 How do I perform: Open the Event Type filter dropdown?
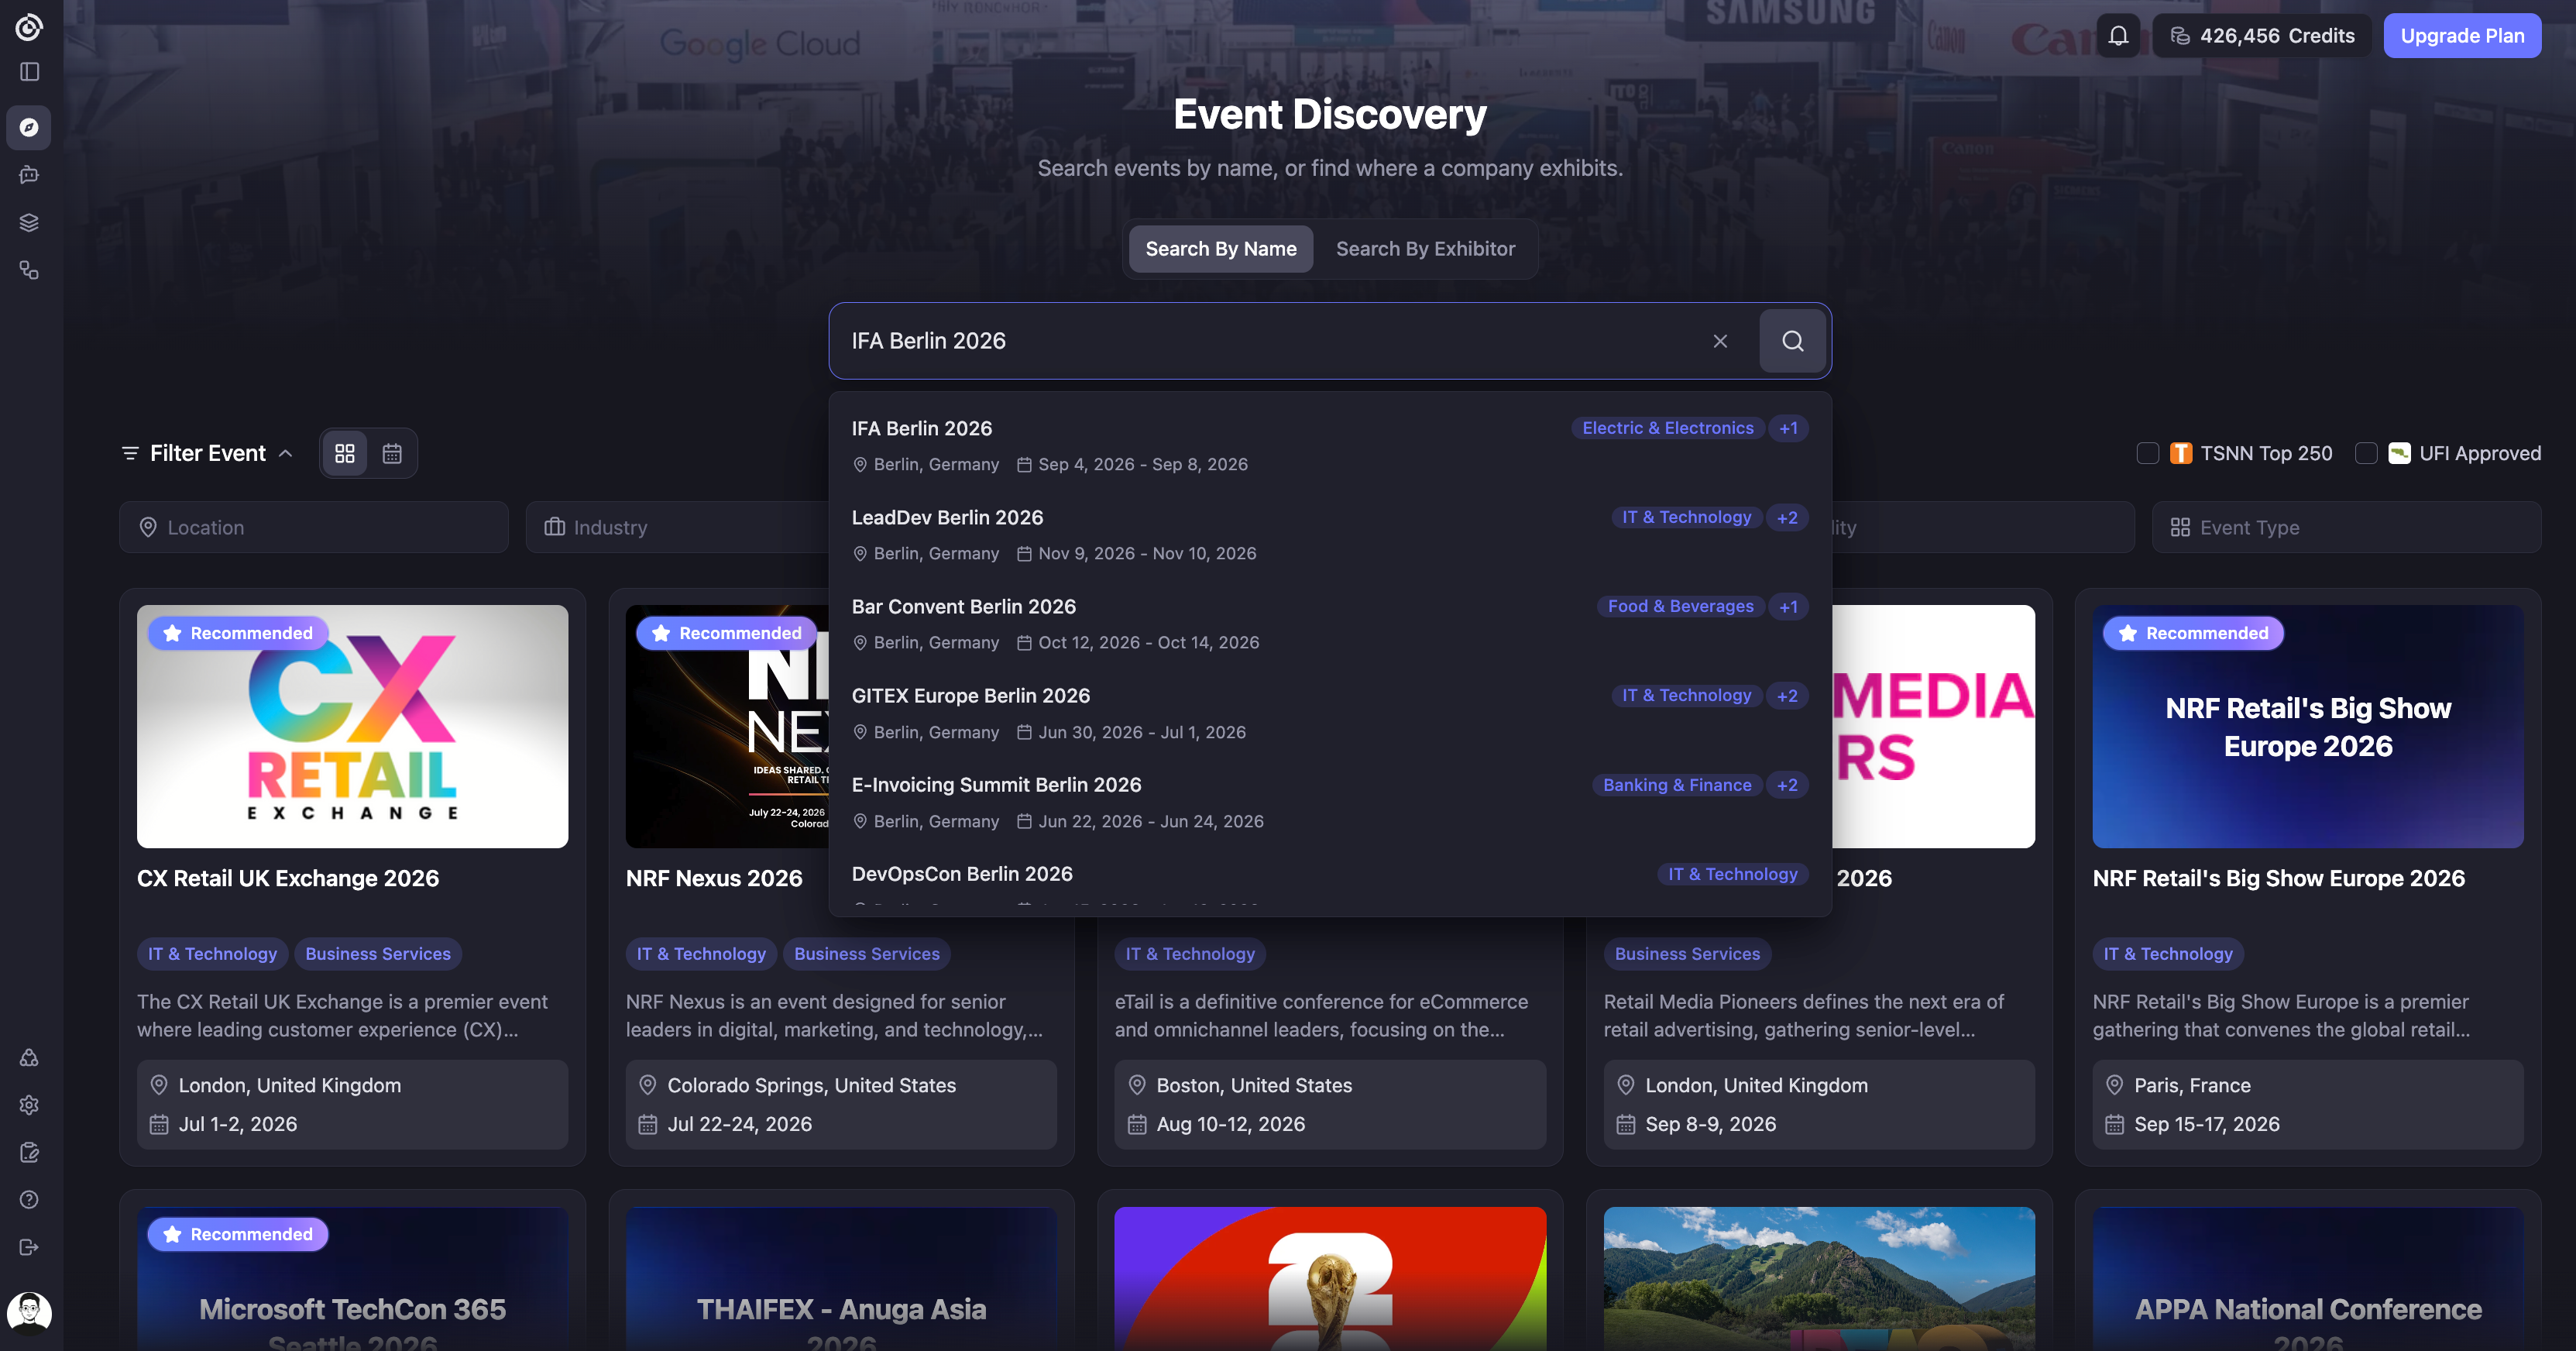point(2346,527)
